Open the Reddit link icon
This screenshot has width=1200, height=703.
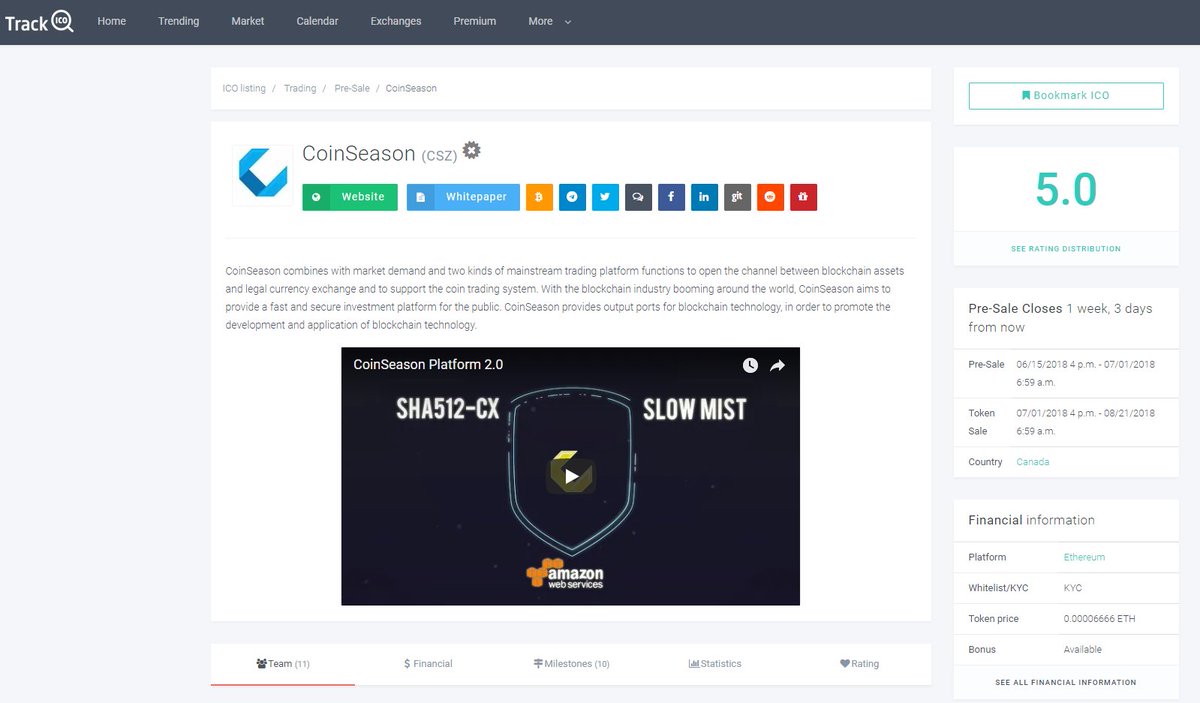(770, 197)
